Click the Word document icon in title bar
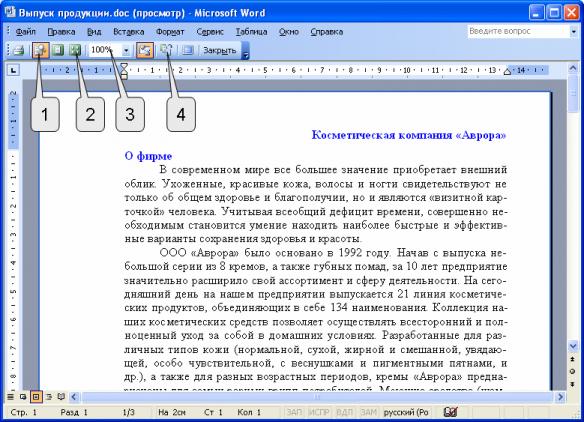The width and height of the screenshot is (584, 422). tap(10, 12)
